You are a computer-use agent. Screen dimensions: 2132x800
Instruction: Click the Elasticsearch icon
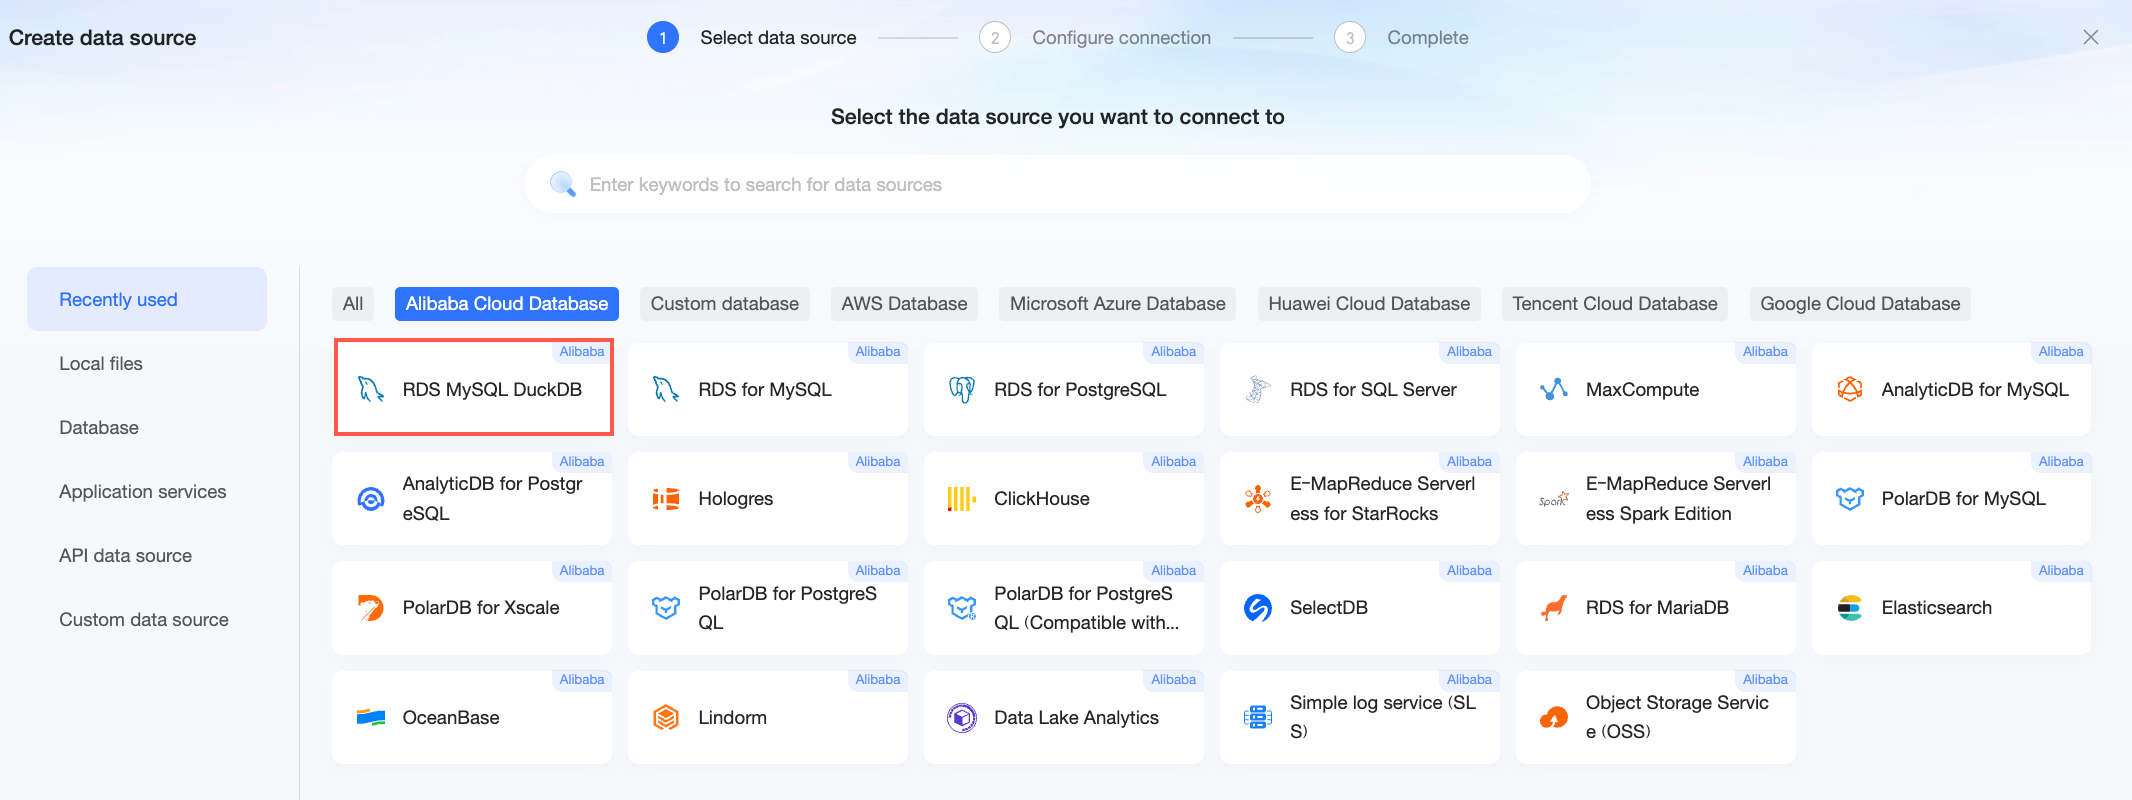[x=1850, y=608]
